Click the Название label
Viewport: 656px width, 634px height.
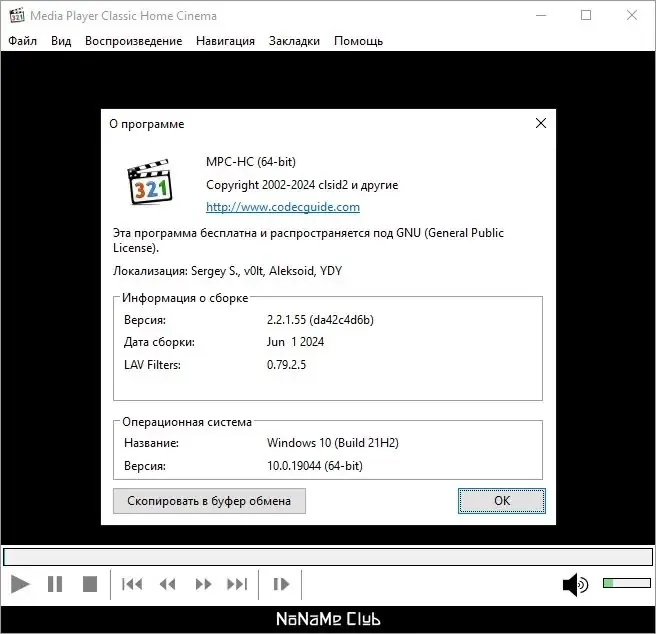[151, 443]
